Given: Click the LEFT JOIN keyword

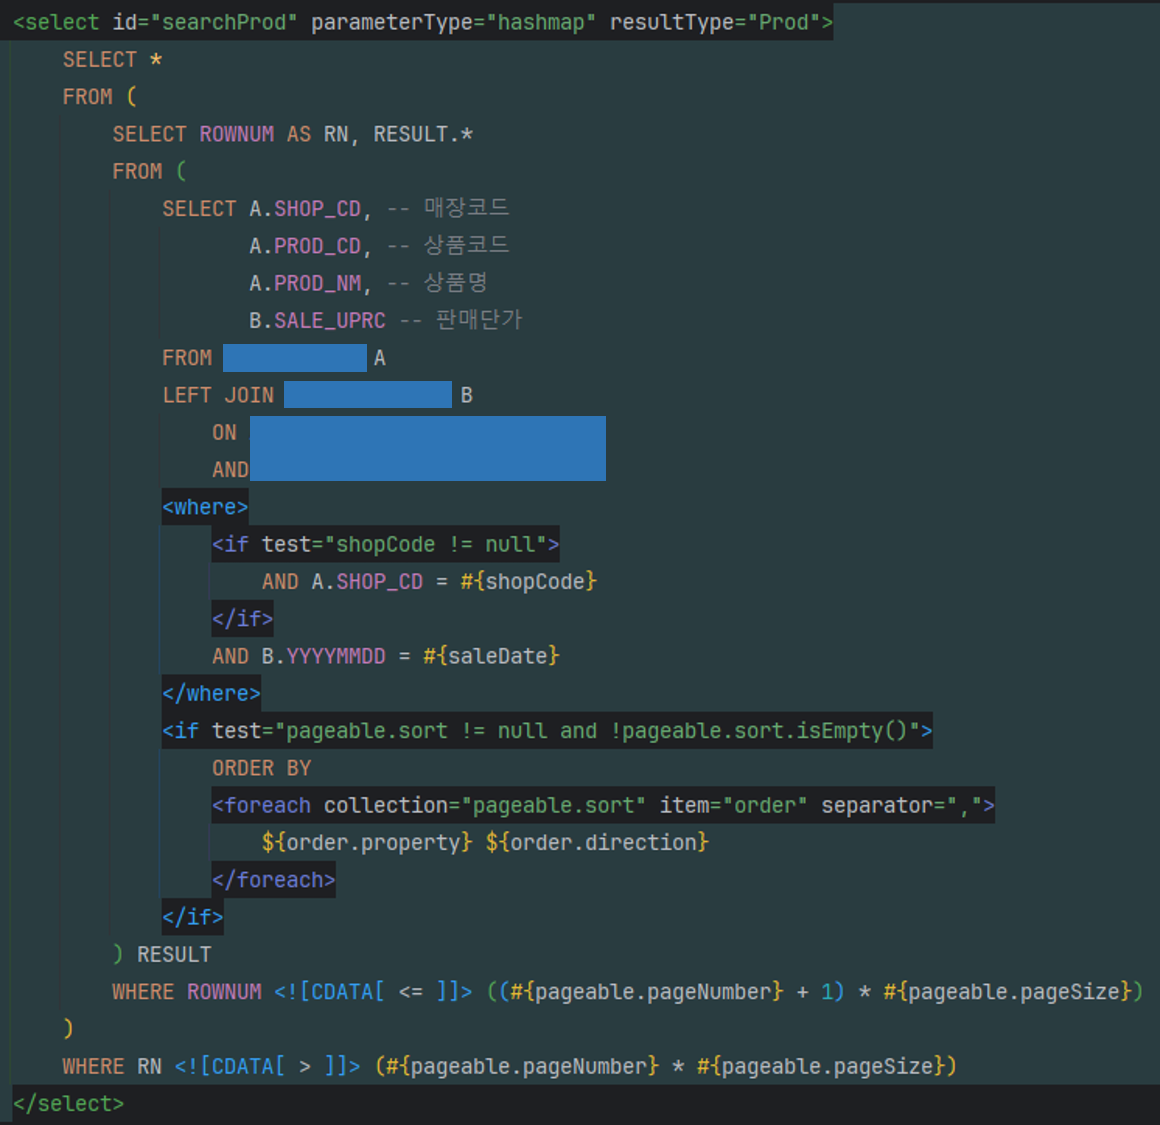Looking at the screenshot, I should tap(218, 395).
